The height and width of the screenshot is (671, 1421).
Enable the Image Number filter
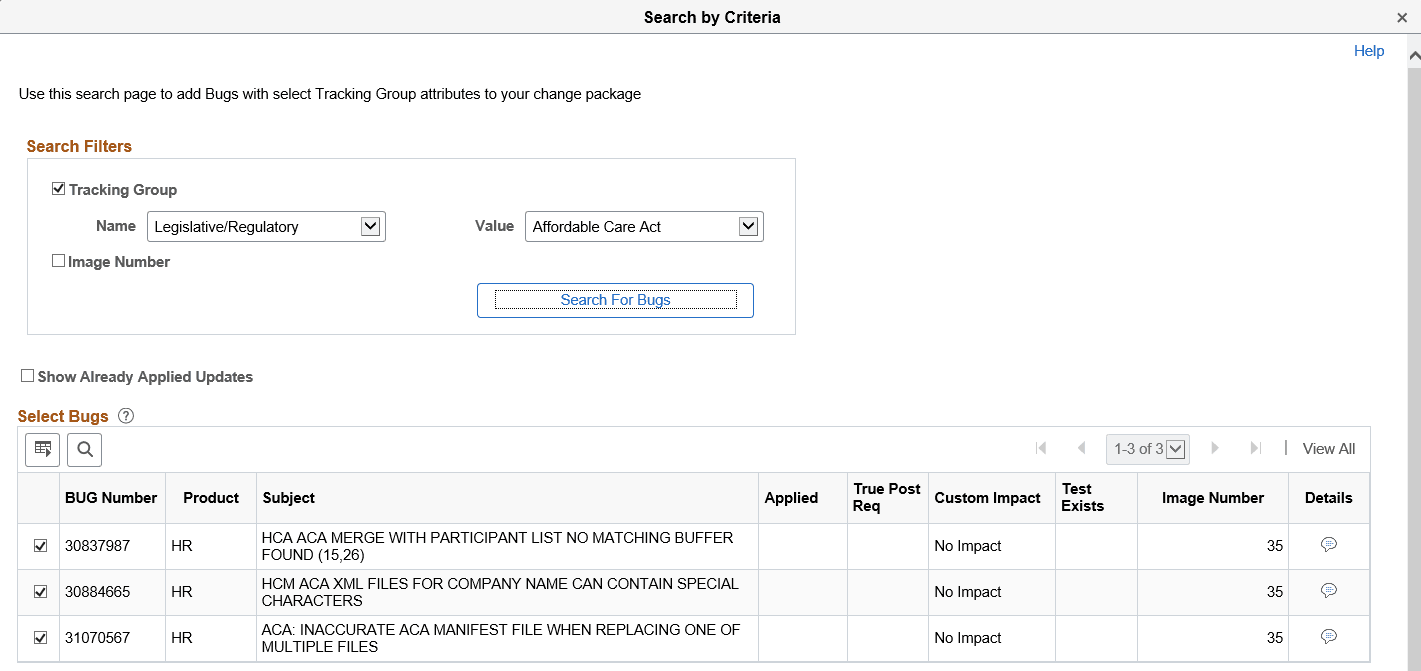click(x=58, y=260)
